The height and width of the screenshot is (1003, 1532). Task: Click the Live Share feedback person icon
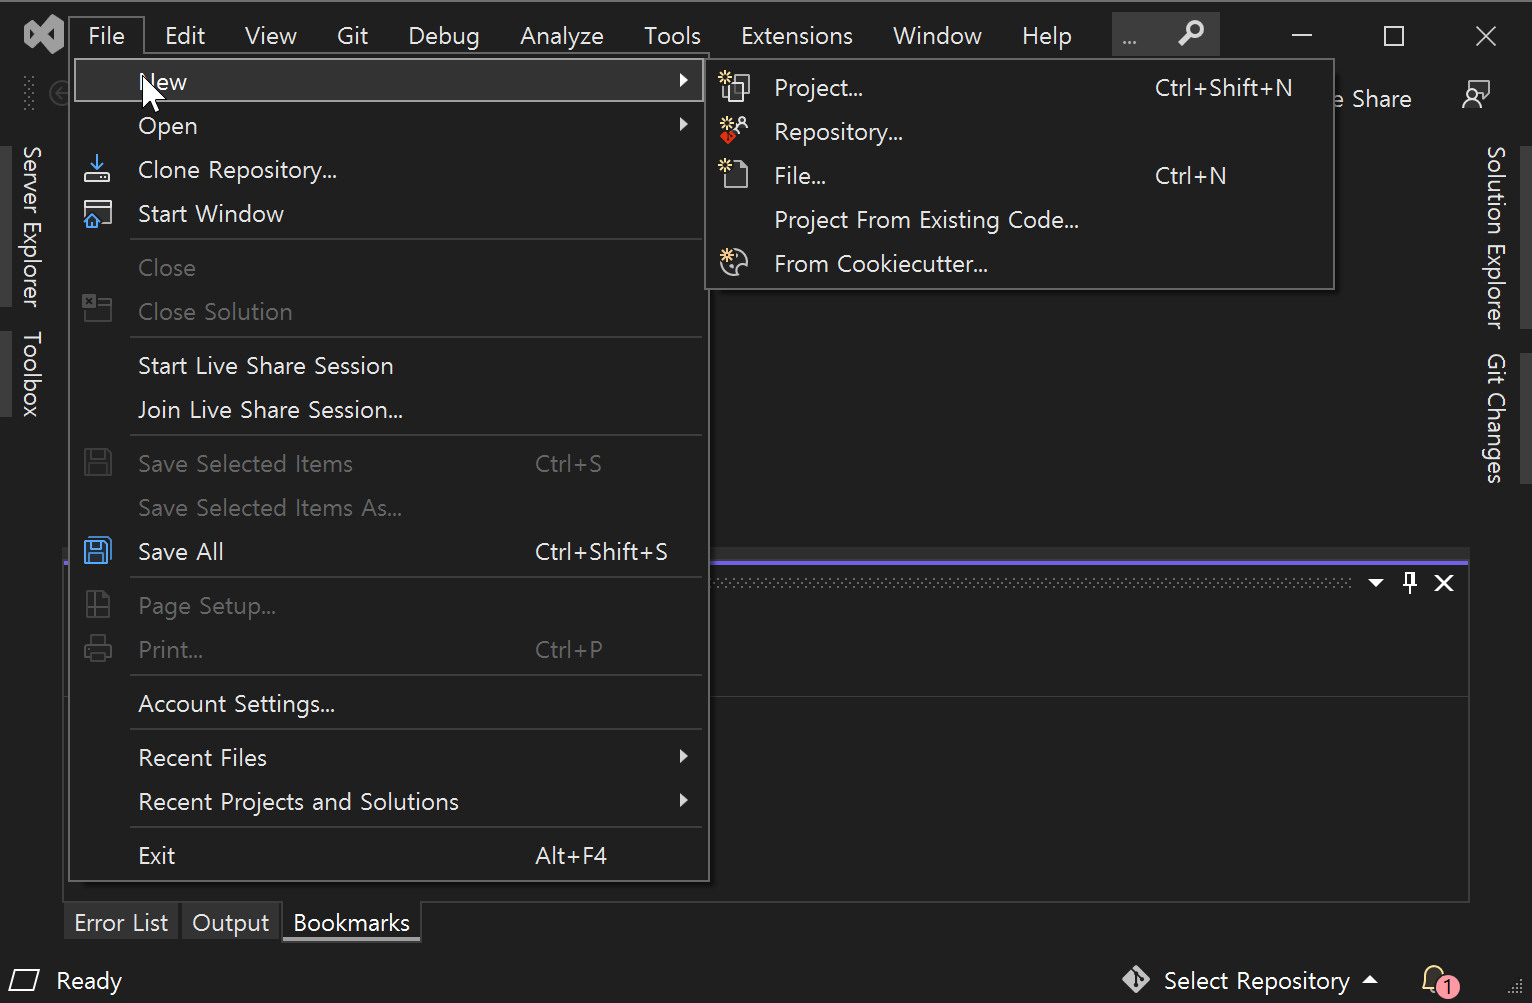pyautogui.click(x=1476, y=96)
